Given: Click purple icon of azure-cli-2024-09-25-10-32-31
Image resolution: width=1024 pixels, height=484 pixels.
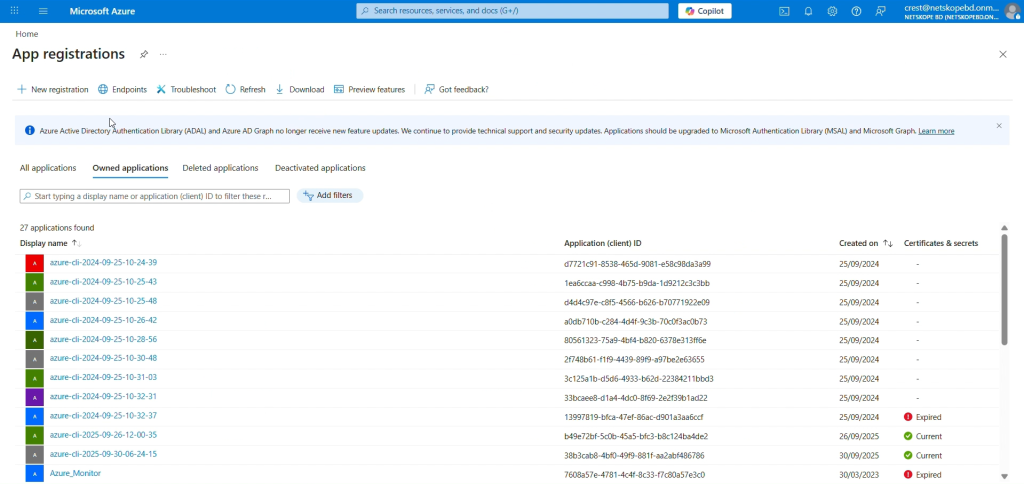Looking at the screenshot, I should coord(35,397).
